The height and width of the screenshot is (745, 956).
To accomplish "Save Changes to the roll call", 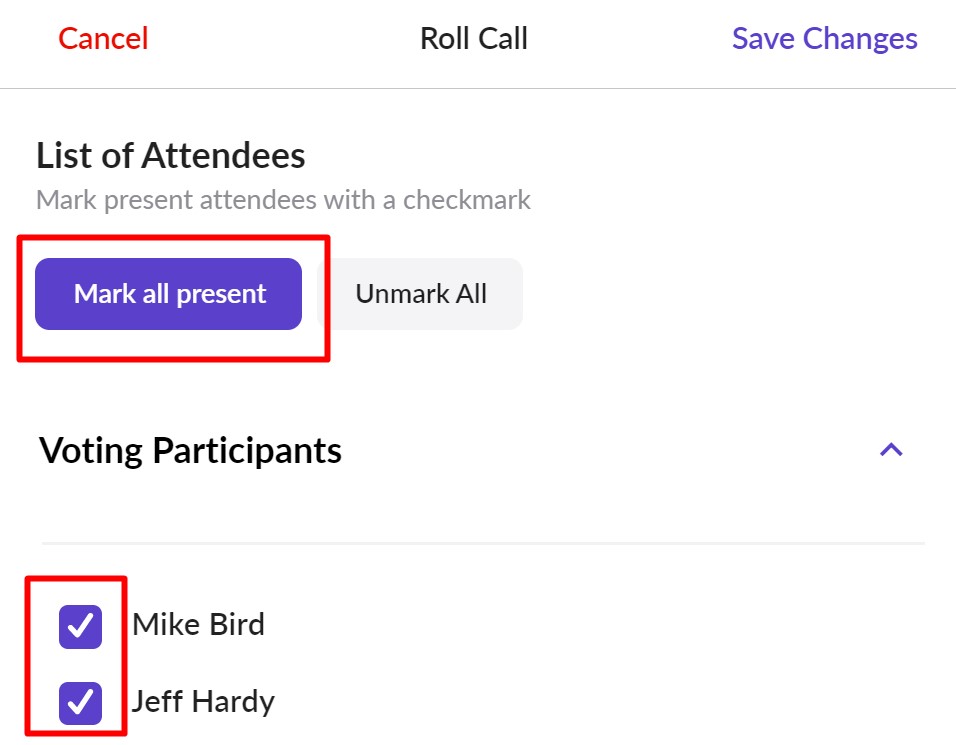I will [x=824, y=39].
